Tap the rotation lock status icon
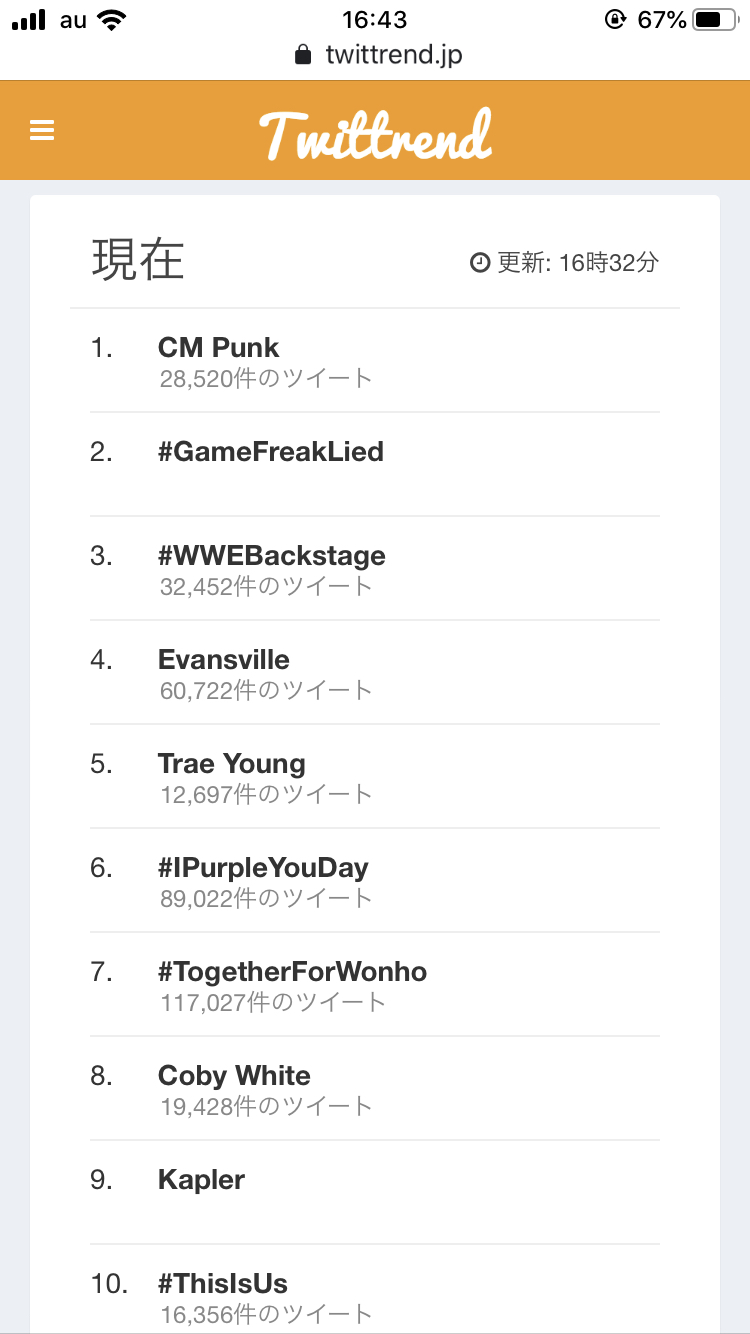The width and height of the screenshot is (750, 1334). [x=615, y=19]
